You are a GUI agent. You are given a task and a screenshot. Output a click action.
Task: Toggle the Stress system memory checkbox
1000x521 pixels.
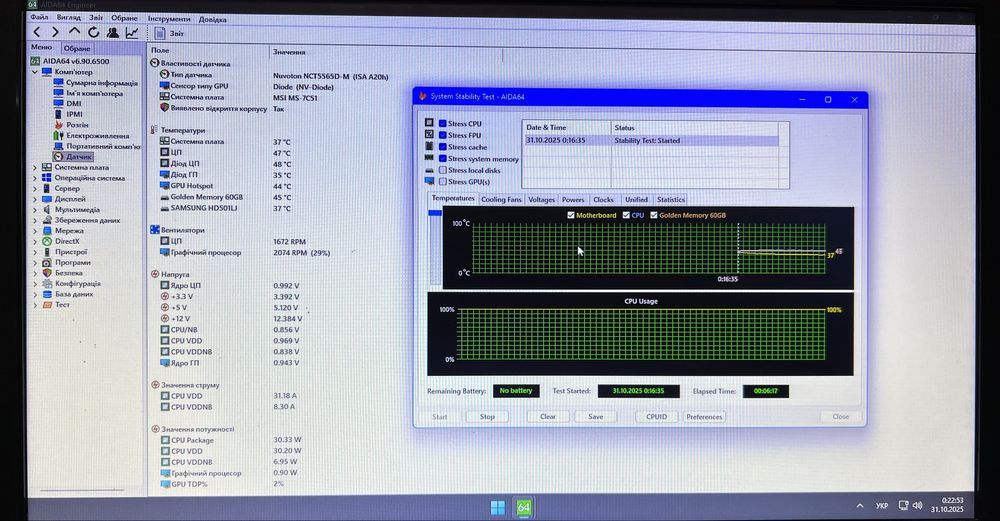(x=443, y=158)
